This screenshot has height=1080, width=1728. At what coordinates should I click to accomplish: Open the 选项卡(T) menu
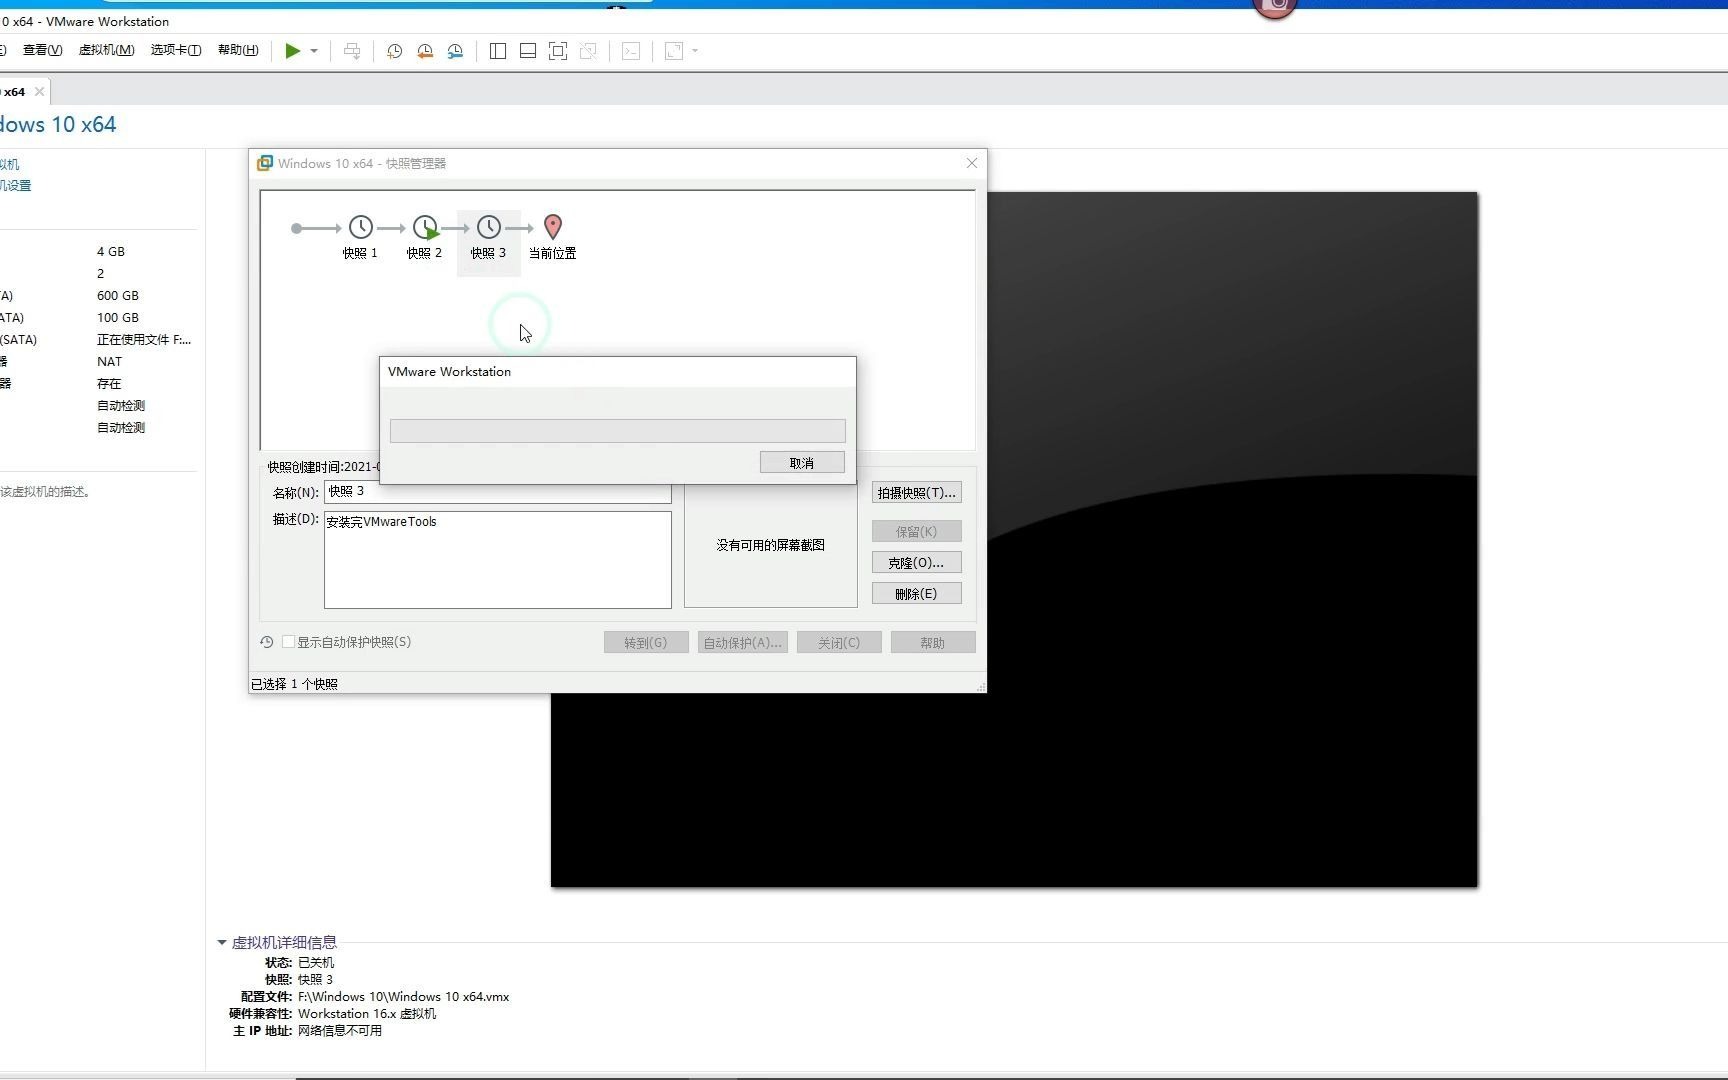click(176, 50)
